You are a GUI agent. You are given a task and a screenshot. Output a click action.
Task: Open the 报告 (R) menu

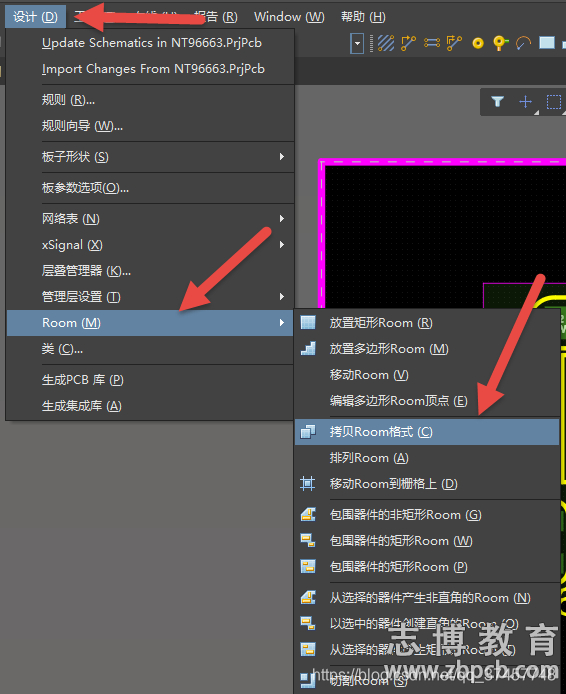pos(216,17)
